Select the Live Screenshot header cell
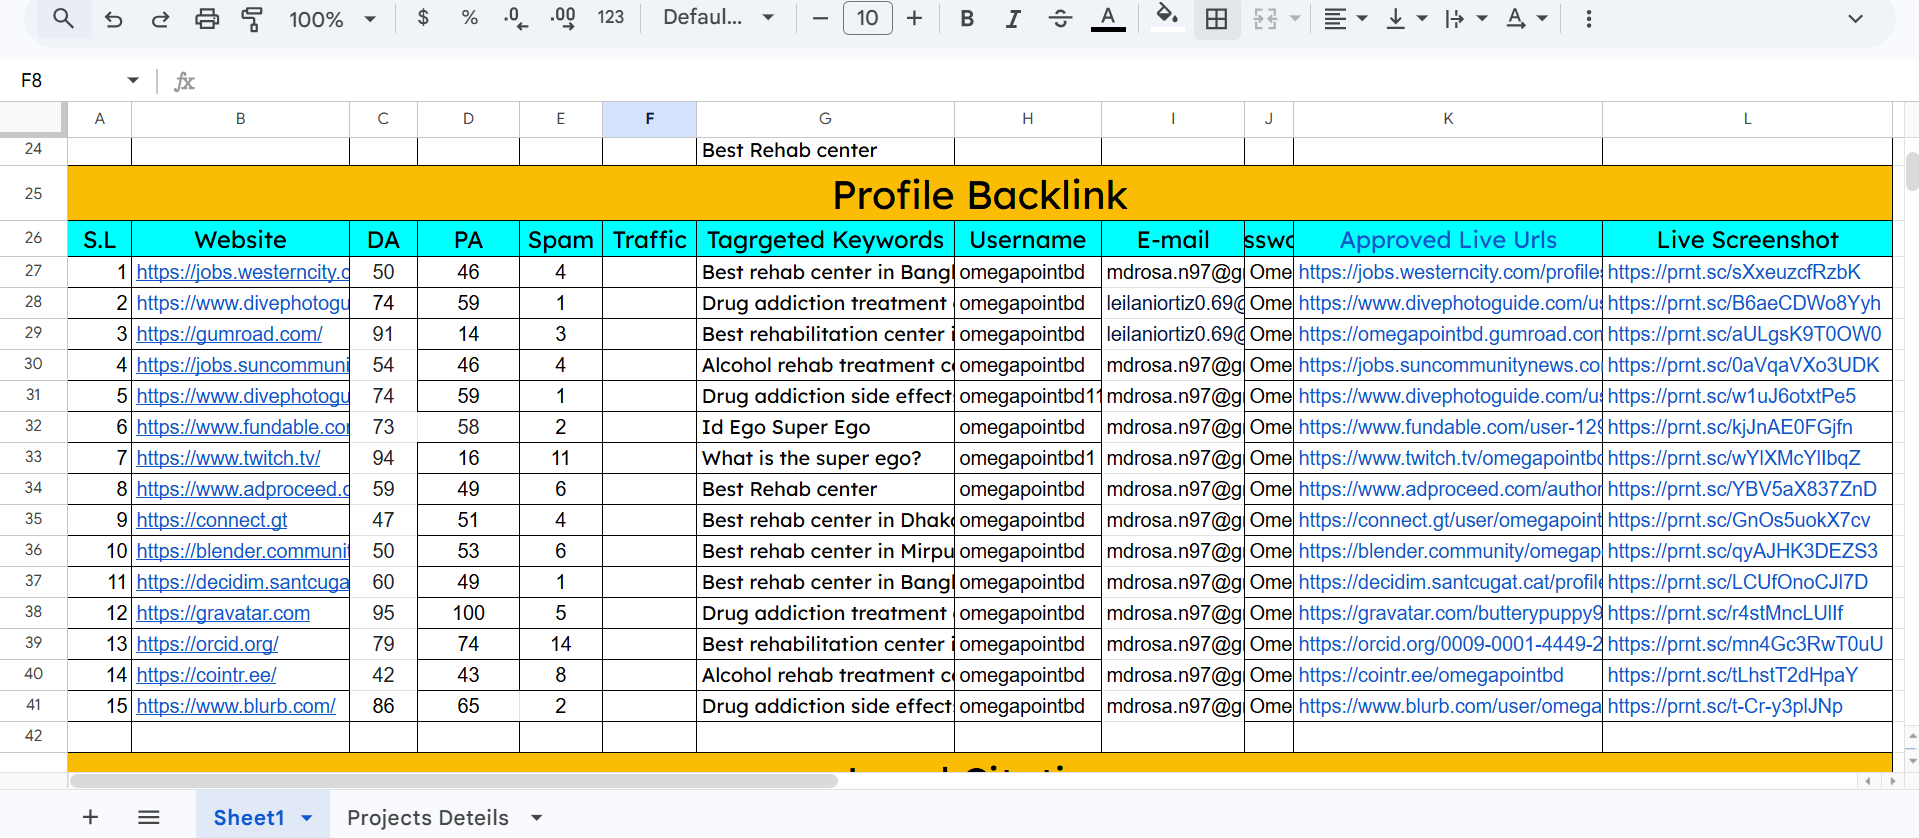This screenshot has width=1919, height=838. [1747, 239]
